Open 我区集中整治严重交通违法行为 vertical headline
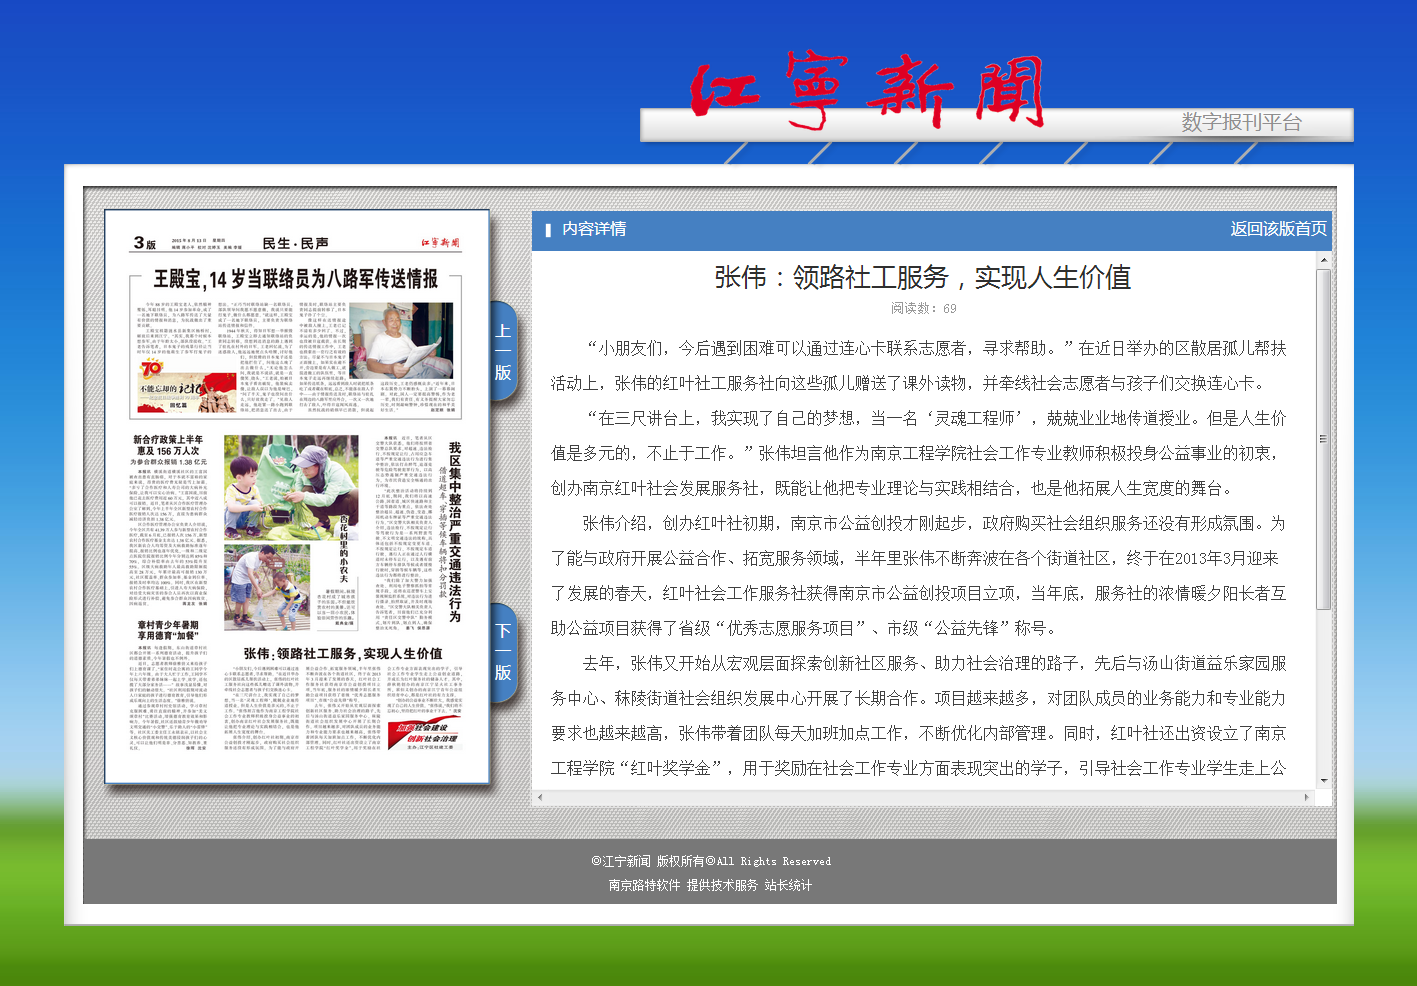Screen dimensions: 1417x986 click(x=455, y=530)
